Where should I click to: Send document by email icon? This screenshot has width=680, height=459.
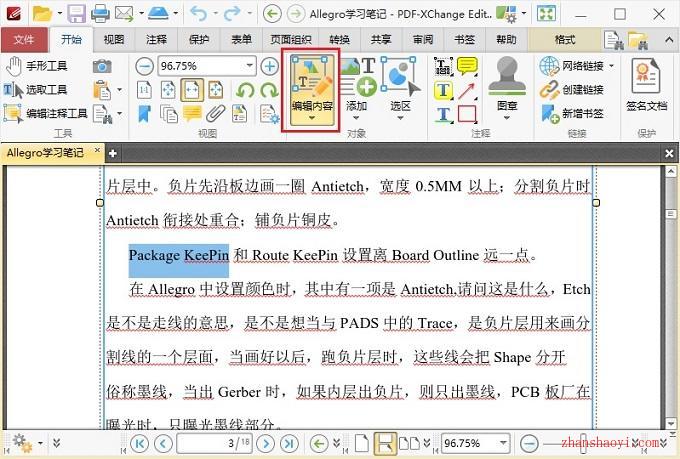pyautogui.click(x=124, y=14)
